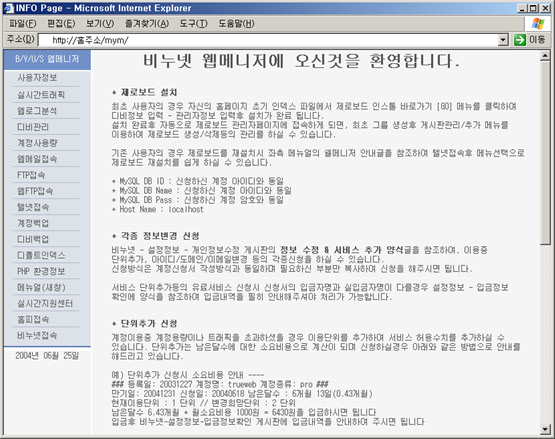Screen dimensions: 555x439
Task: Click the Internet Explorer title bar icon
Action: tap(8, 8)
